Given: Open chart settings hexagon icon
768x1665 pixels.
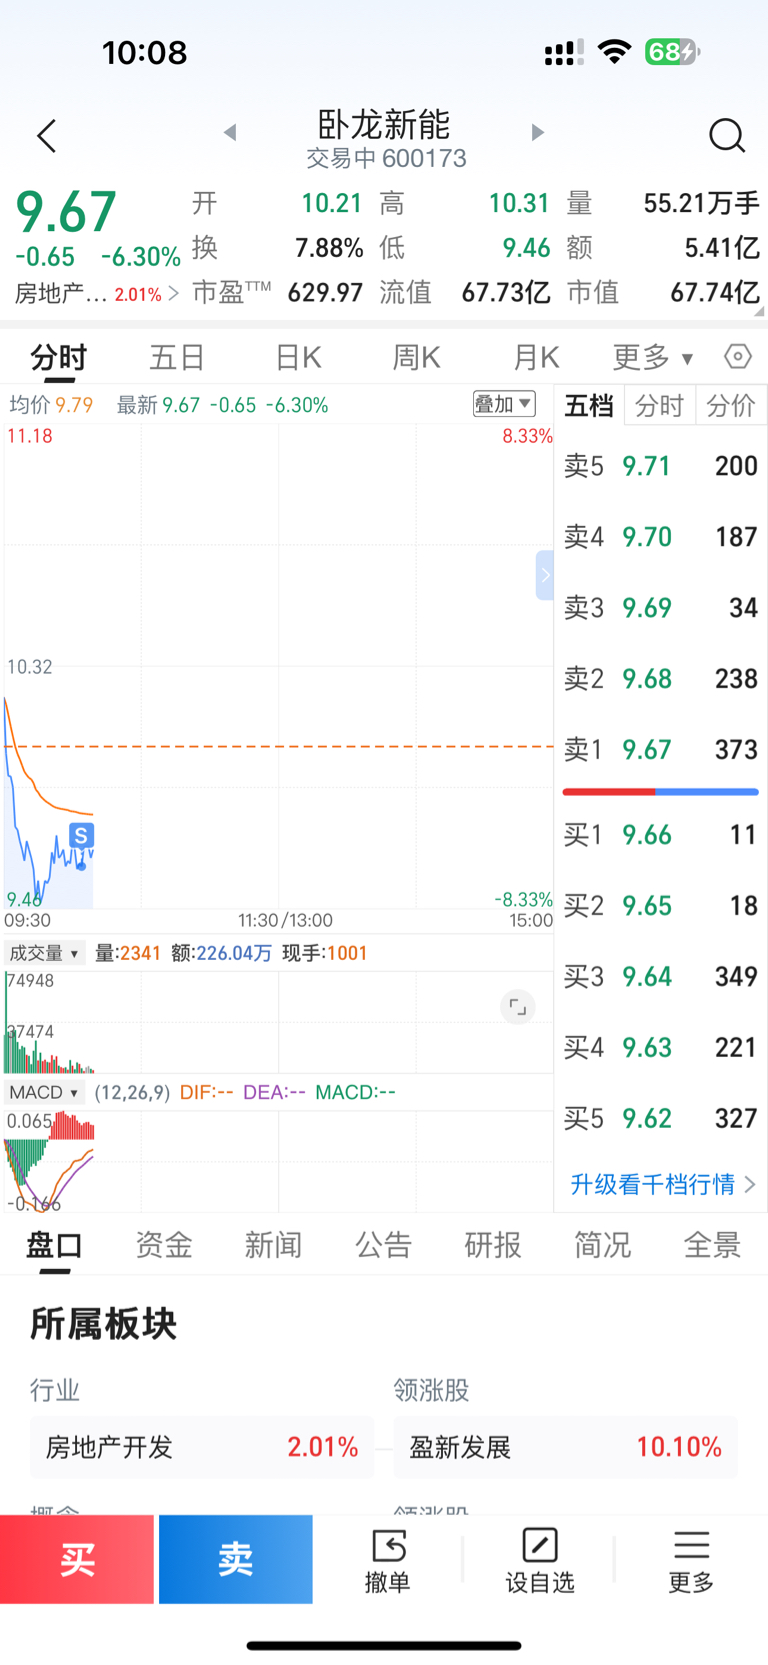Looking at the screenshot, I should coord(737,357).
